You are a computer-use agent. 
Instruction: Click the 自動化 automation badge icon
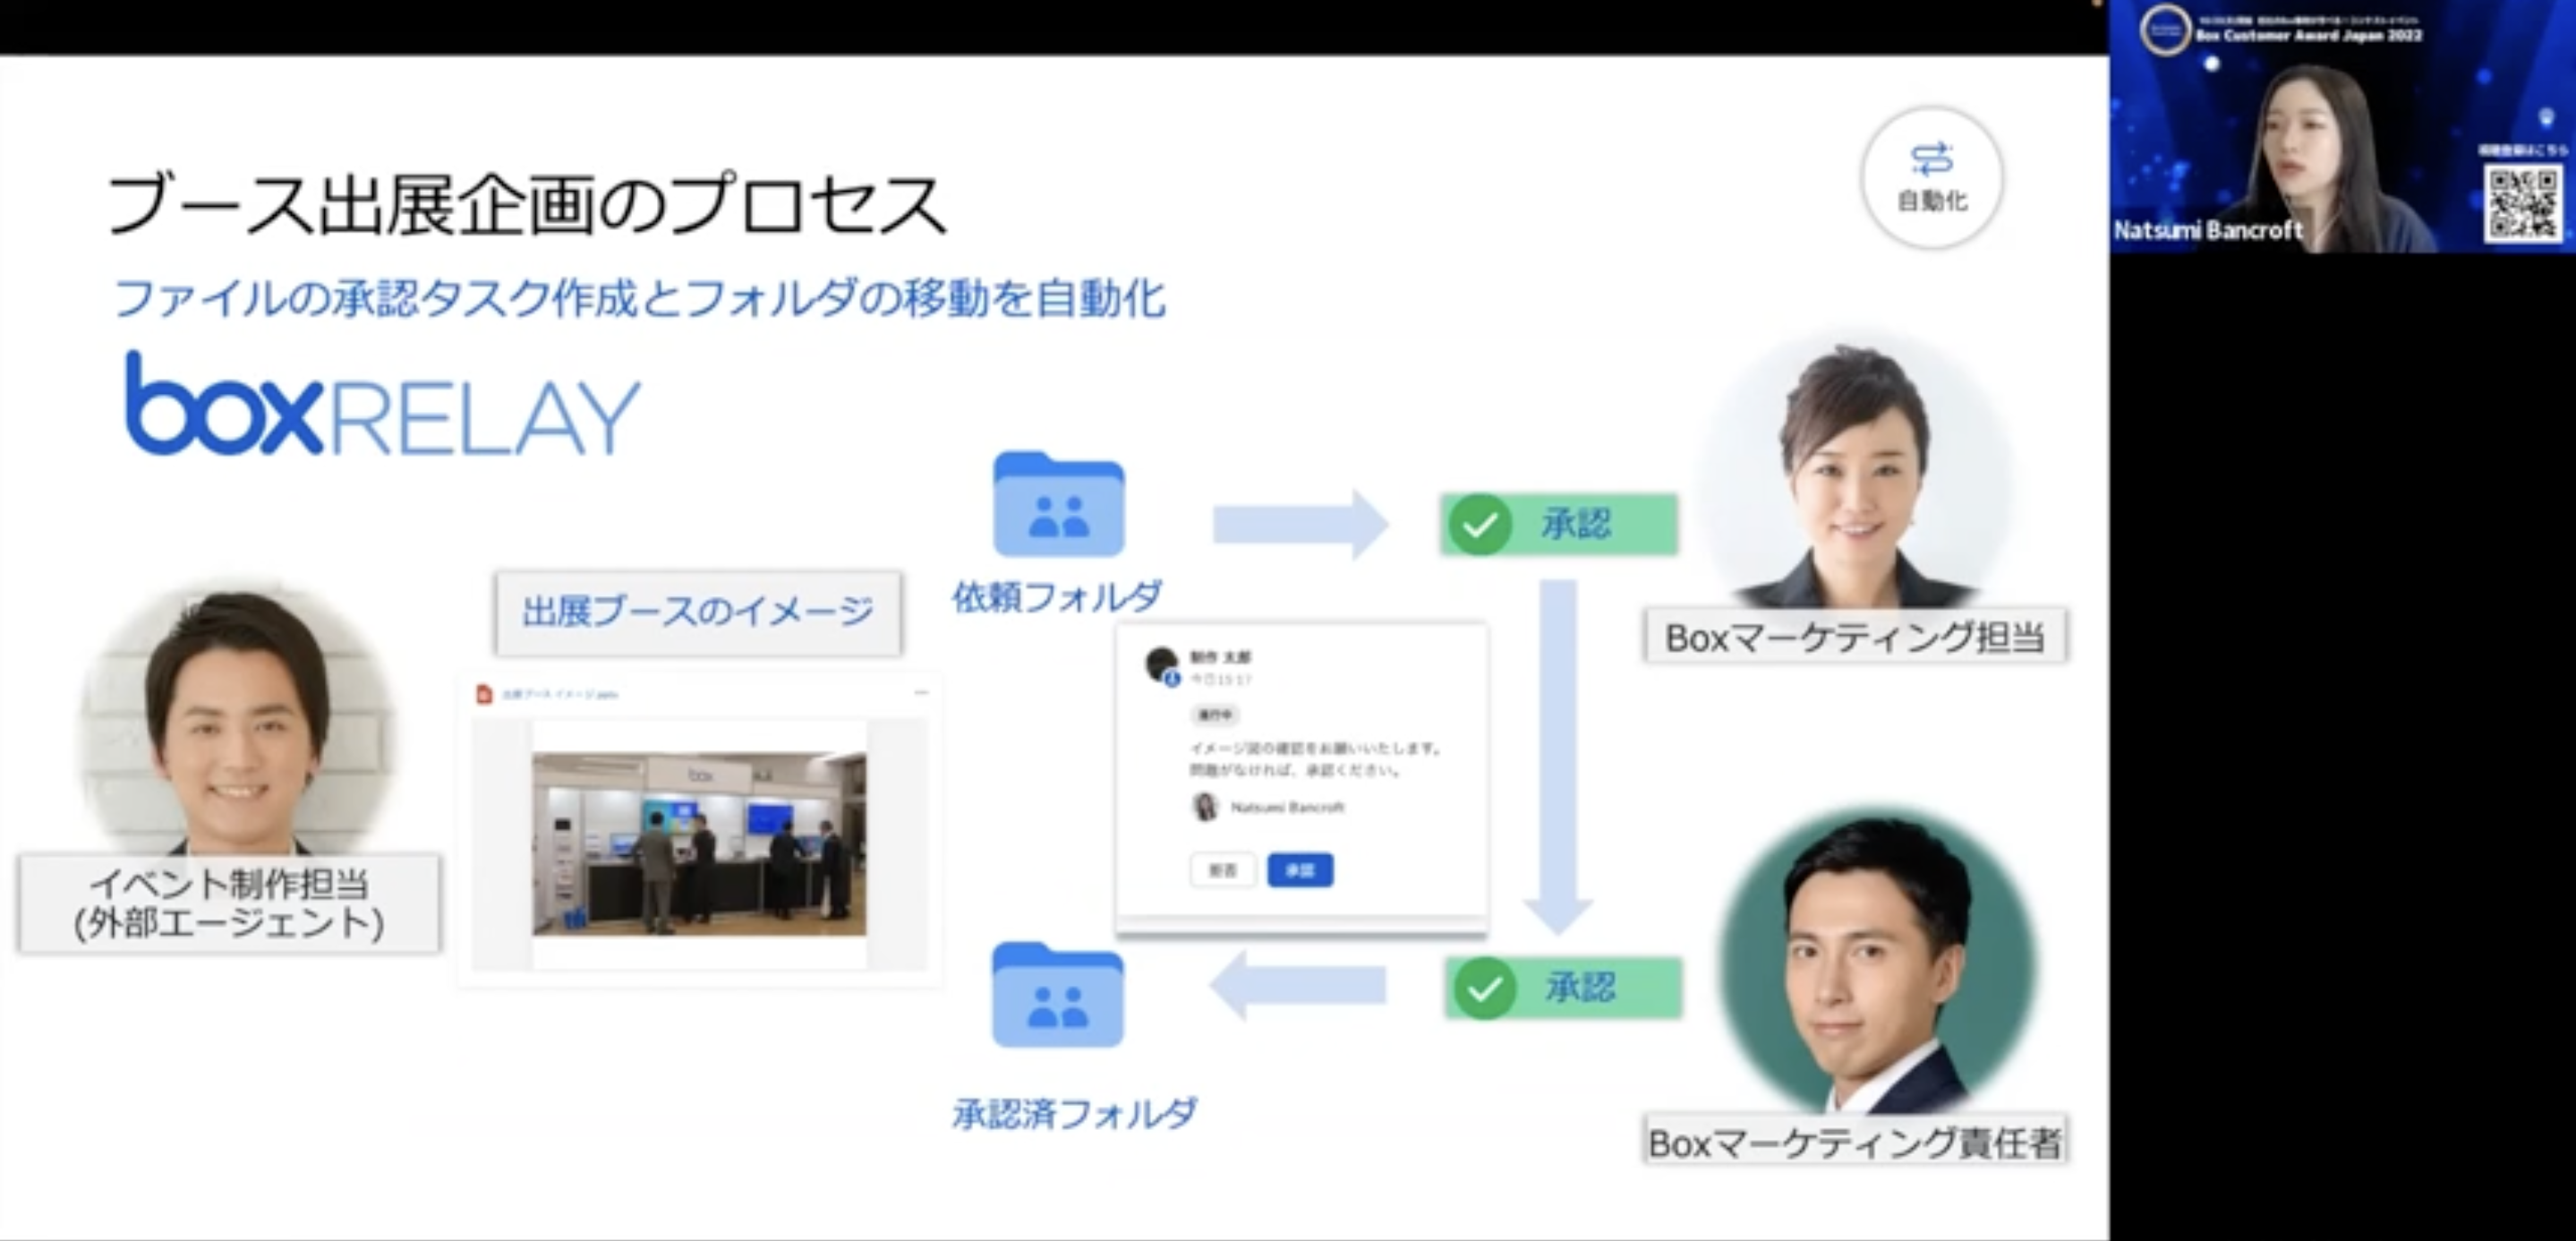[x=1932, y=177]
